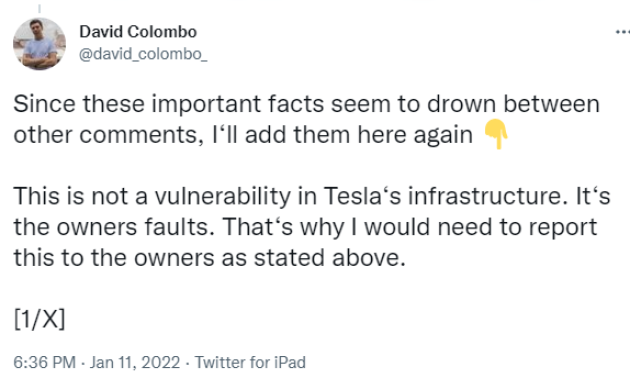Open the three-dot more options menu

coord(623,32)
